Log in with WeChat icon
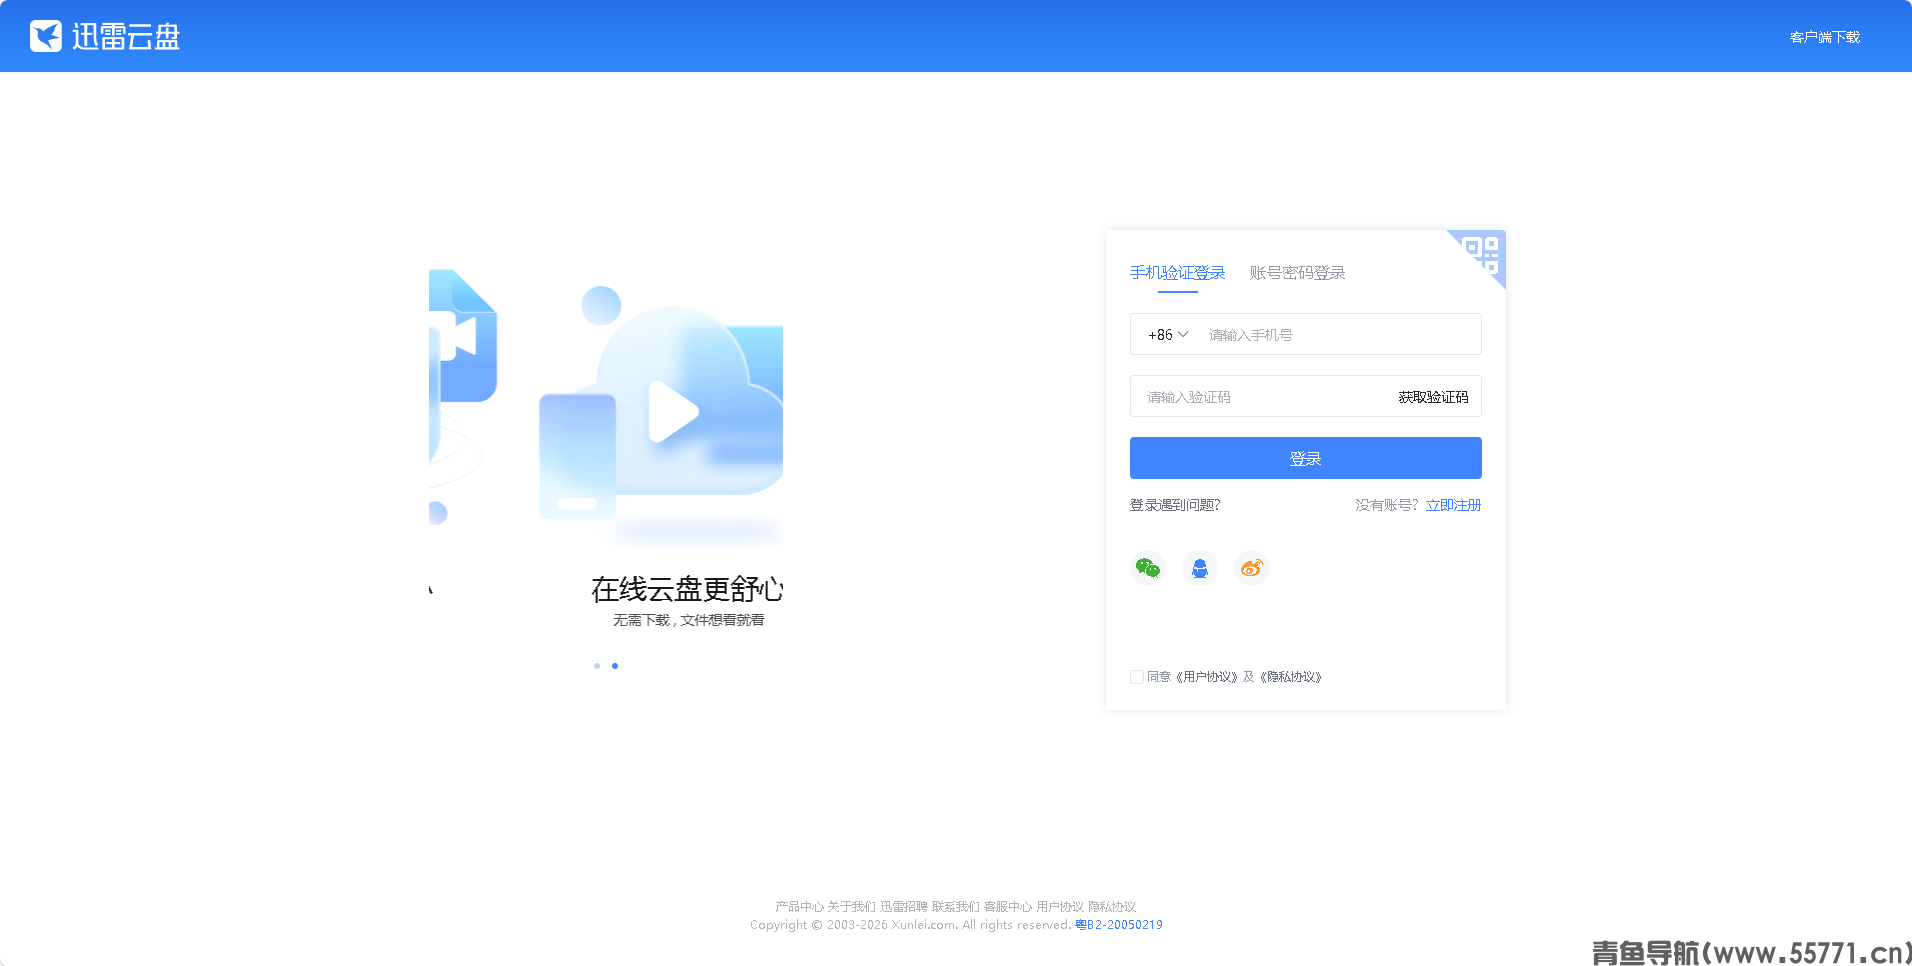The width and height of the screenshot is (1912, 966). (1148, 568)
